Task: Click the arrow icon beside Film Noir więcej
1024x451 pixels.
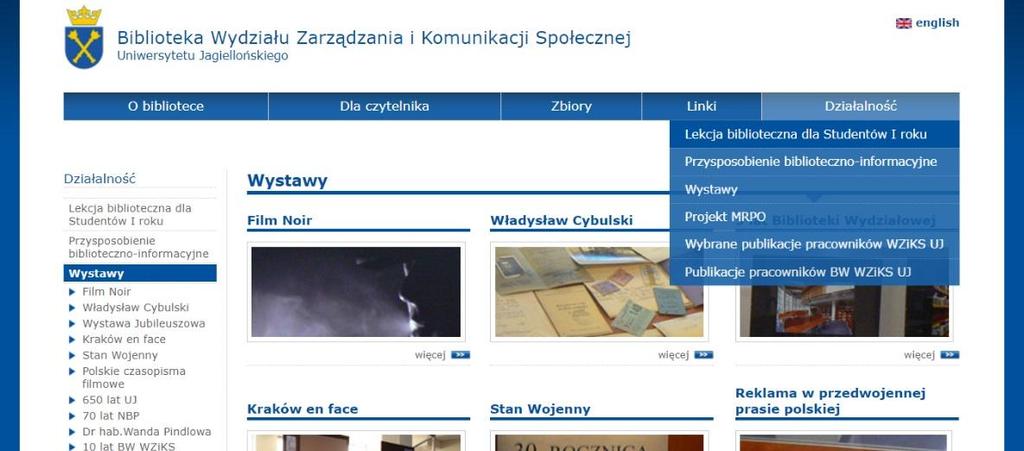Action: [x=460, y=355]
